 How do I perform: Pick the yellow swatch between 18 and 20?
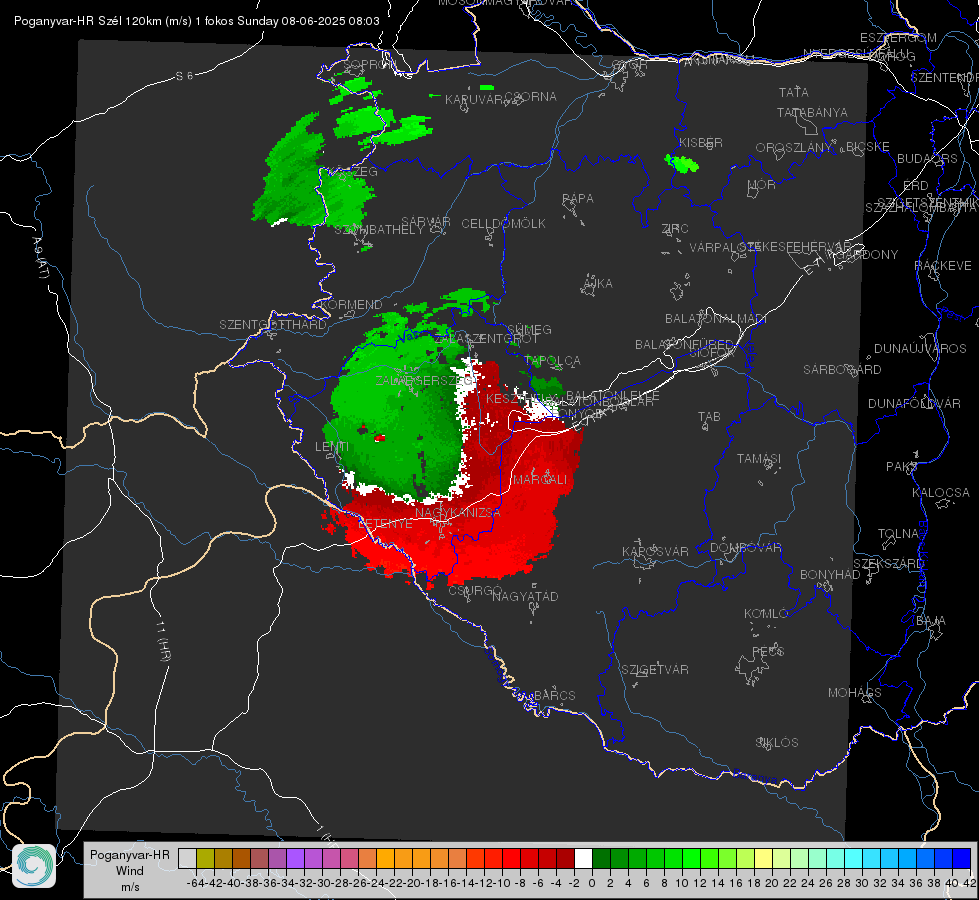tap(764, 858)
